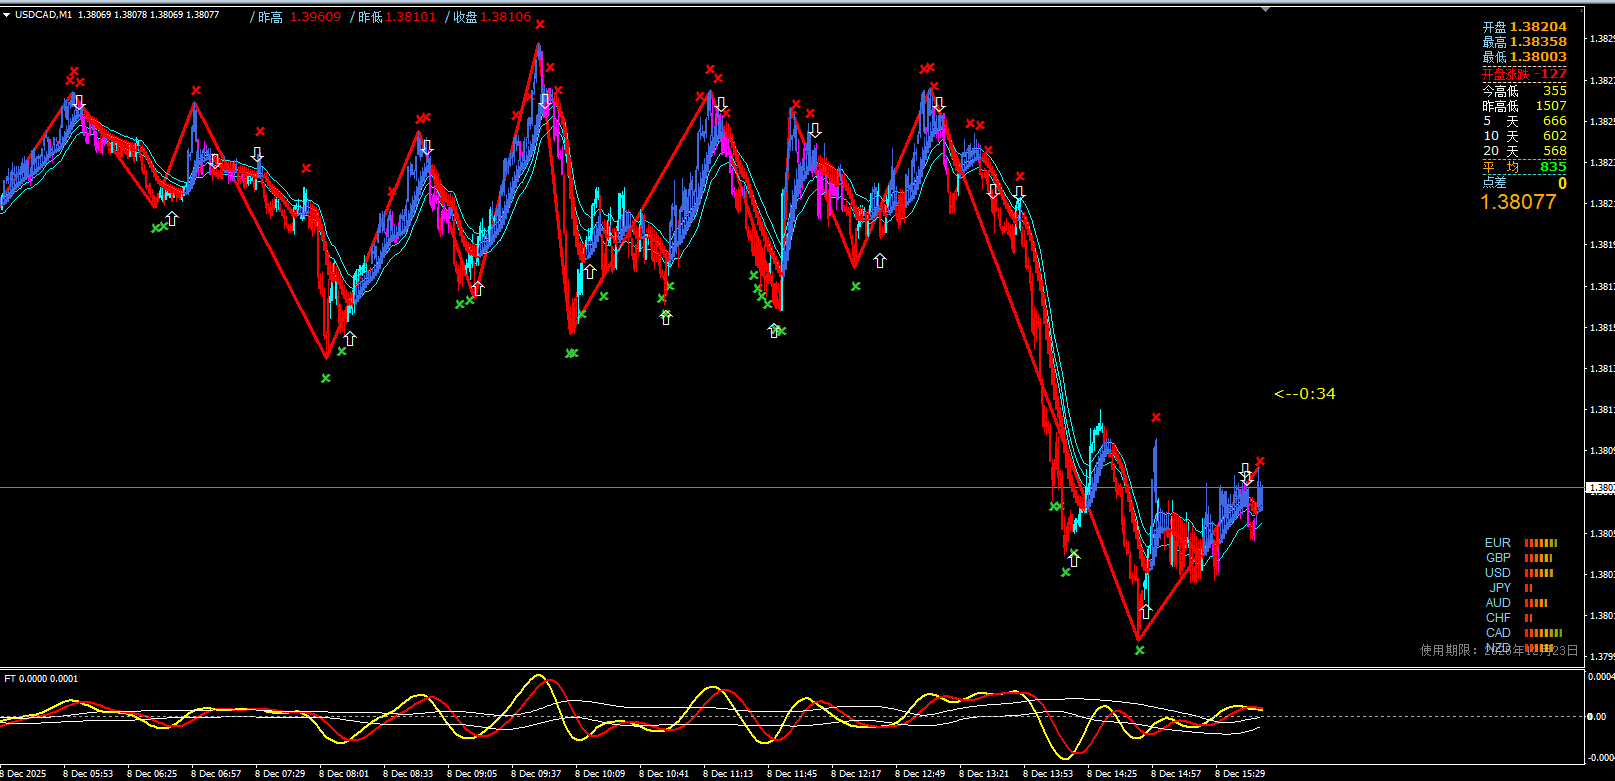Click the 8 Dec 06:25 time axis label
Screen dimensions: 1615x781
(152, 773)
